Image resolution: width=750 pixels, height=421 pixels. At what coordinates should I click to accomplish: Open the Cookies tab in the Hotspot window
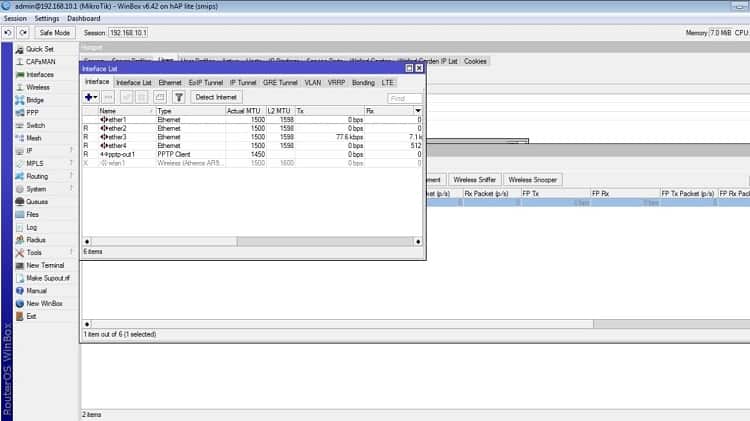475,61
